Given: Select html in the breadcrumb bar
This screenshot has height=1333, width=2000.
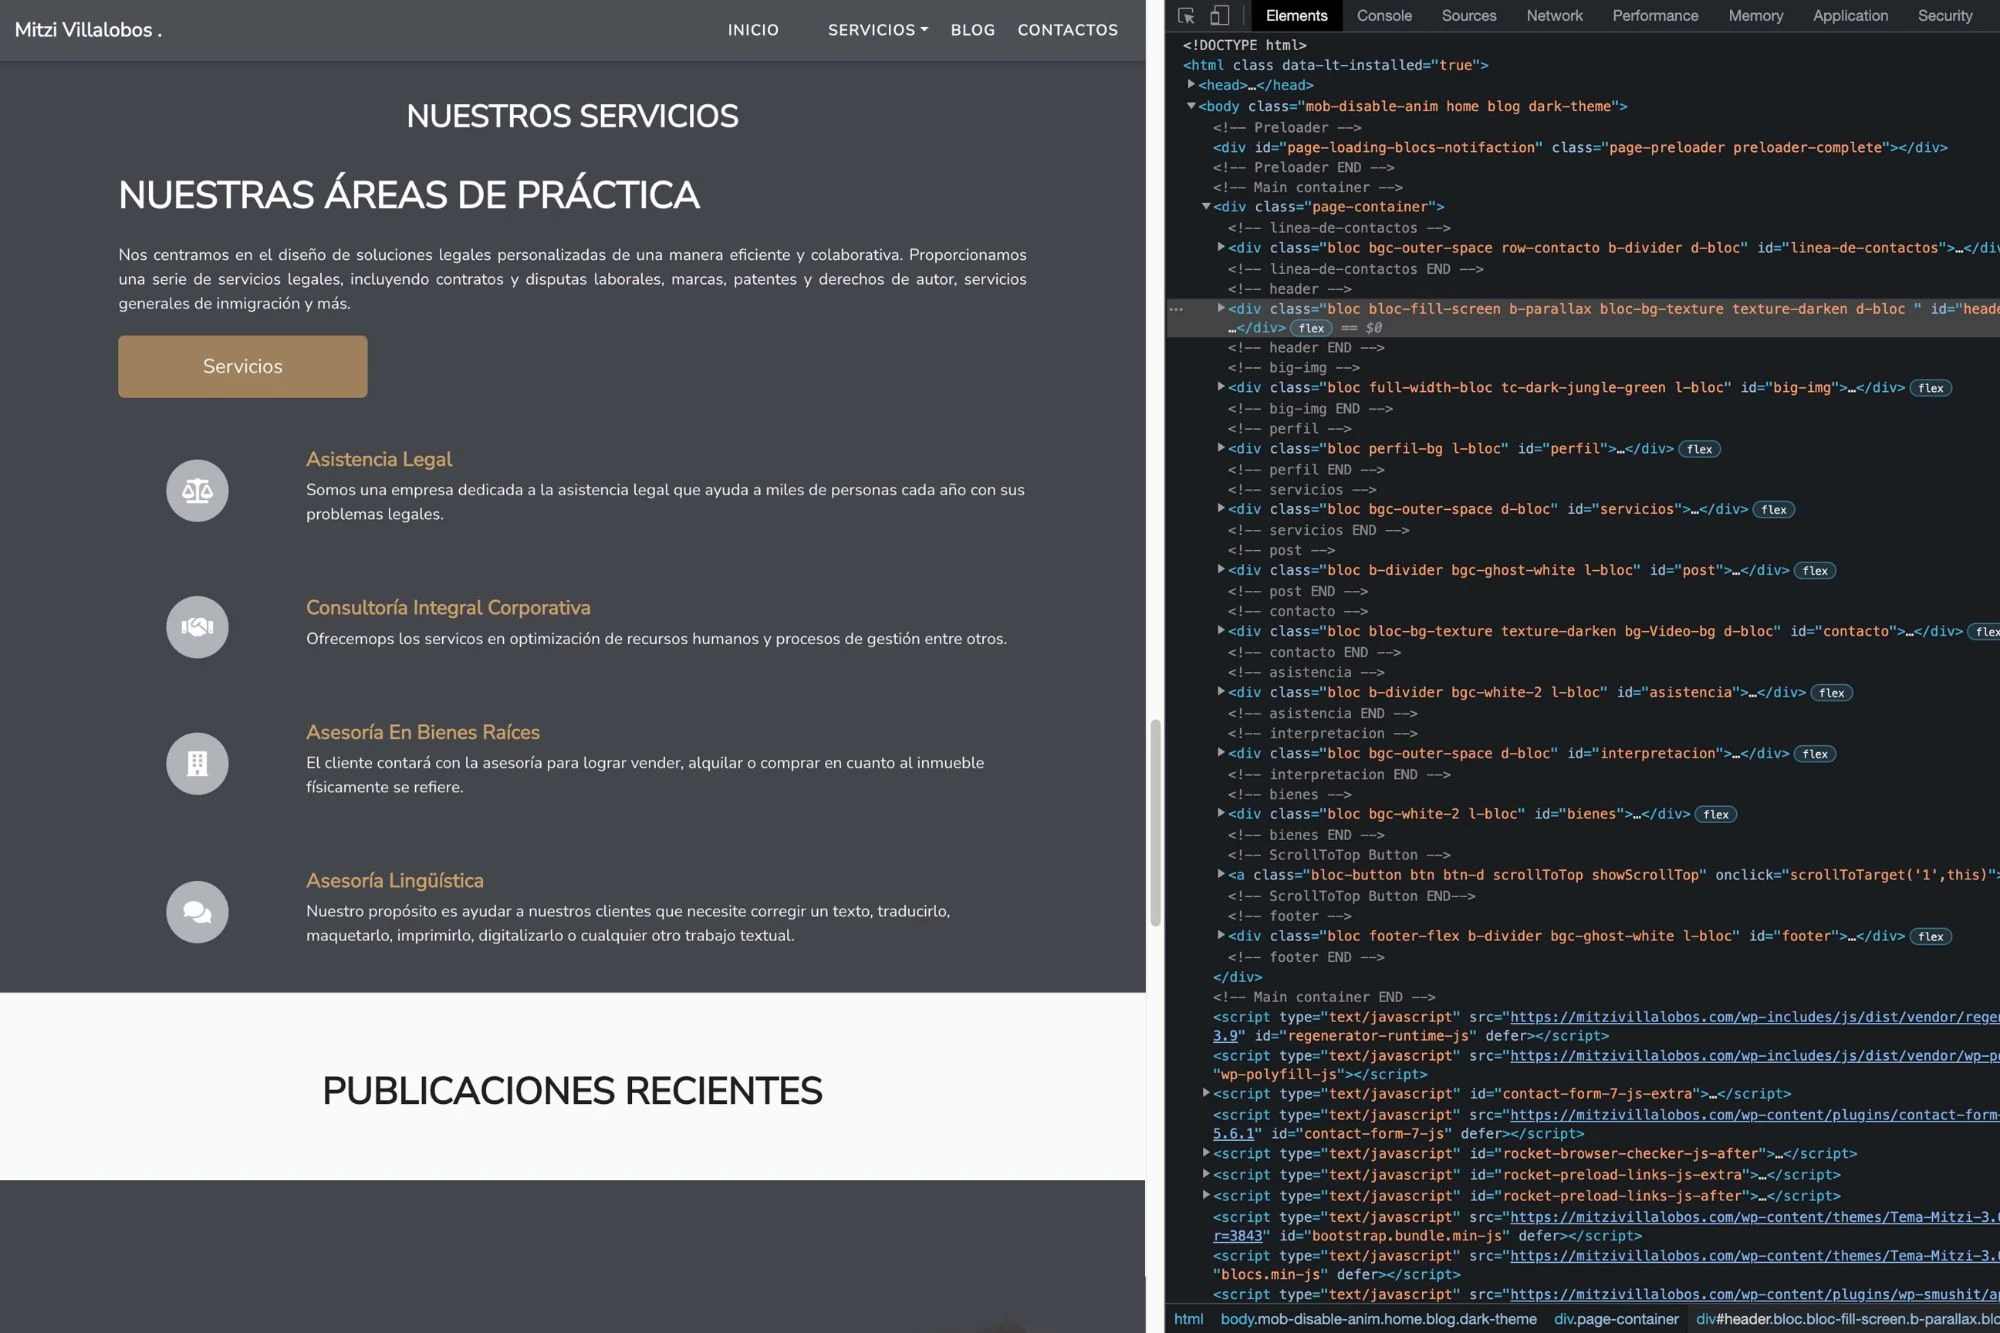Looking at the screenshot, I should coord(1188,1319).
